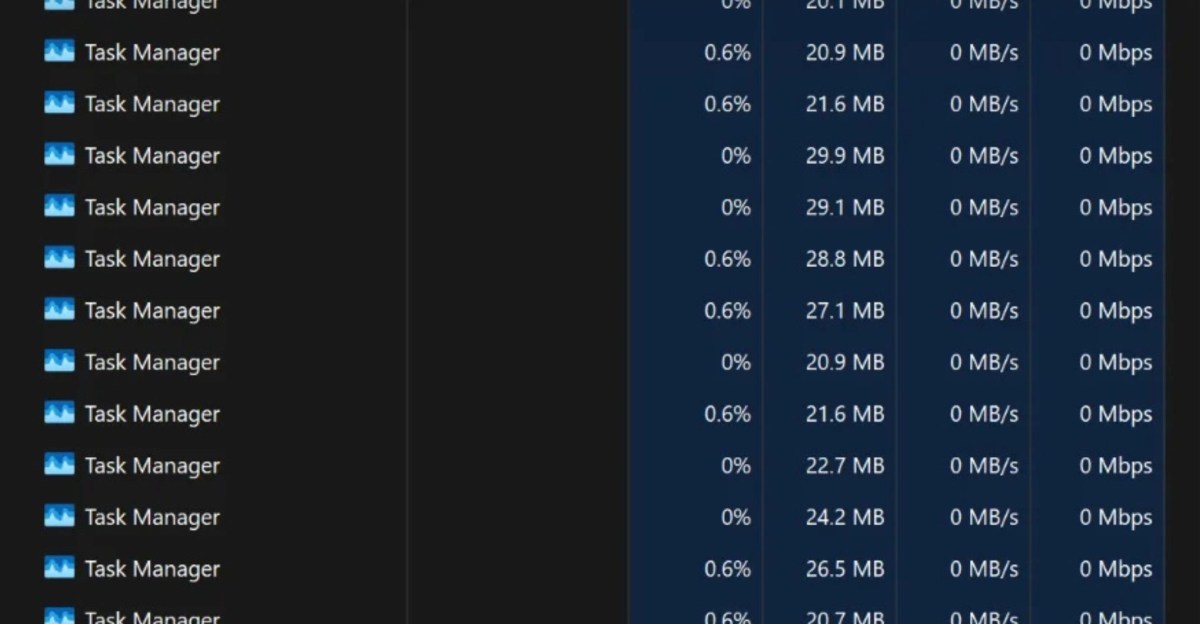The height and width of the screenshot is (624, 1200).
Task: Select the 26.5 MB memory value
Action: [845, 569]
